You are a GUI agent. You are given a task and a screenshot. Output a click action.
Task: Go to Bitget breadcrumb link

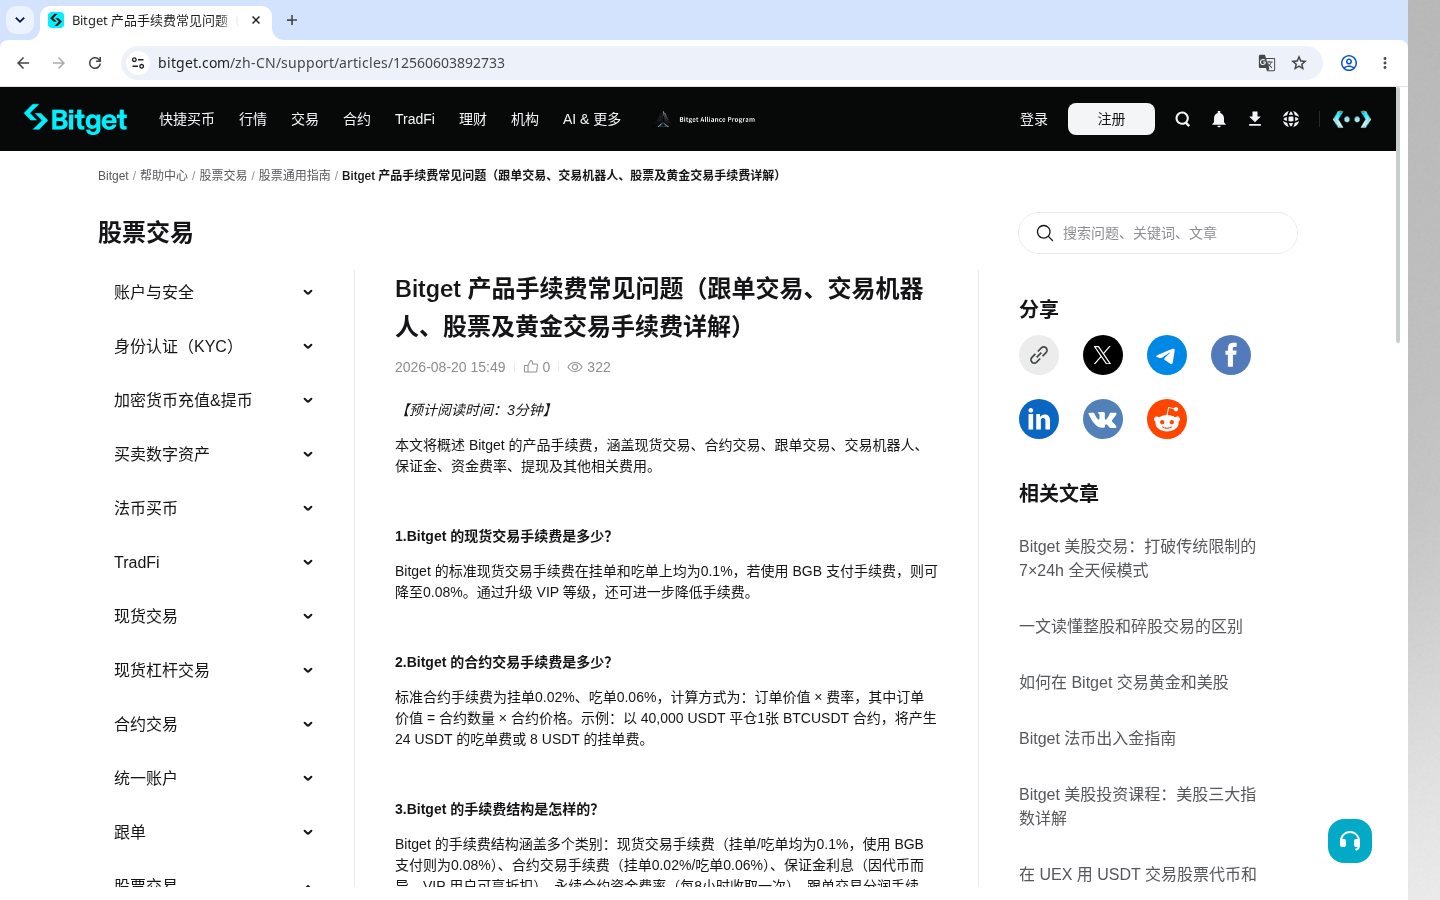click(x=113, y=175)
